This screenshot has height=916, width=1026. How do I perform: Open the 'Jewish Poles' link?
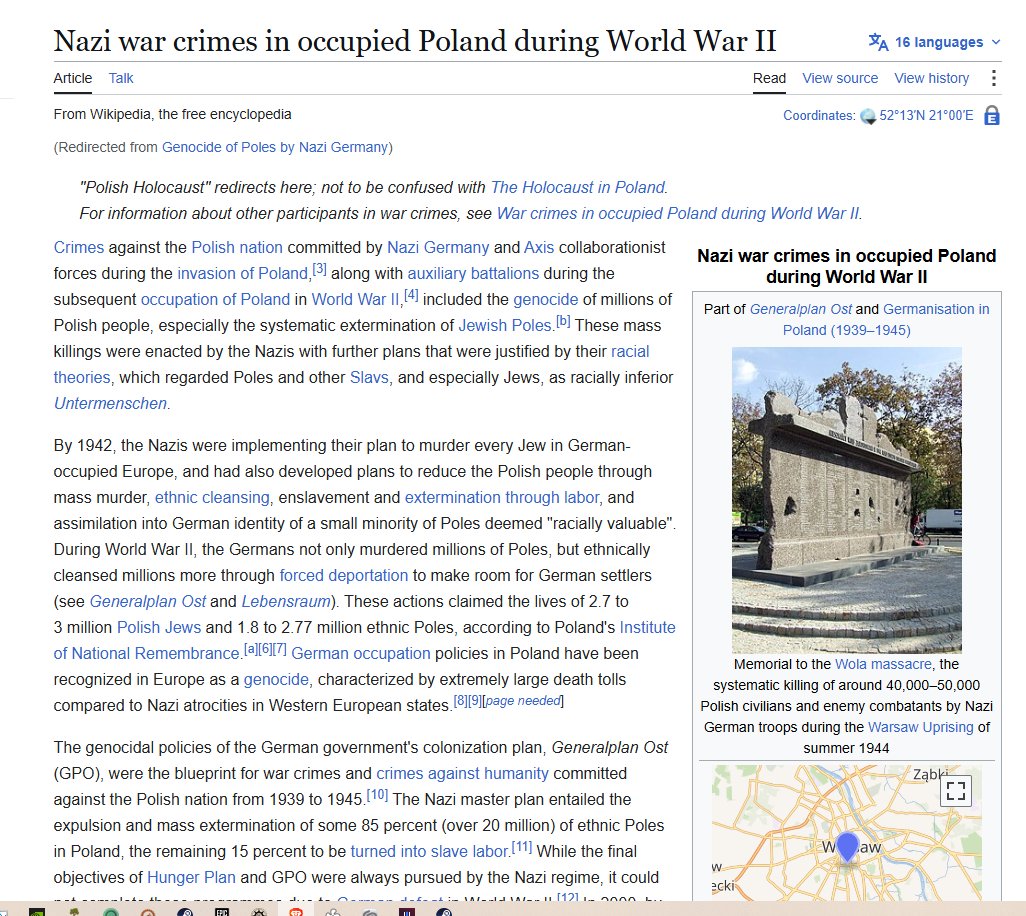504,325
